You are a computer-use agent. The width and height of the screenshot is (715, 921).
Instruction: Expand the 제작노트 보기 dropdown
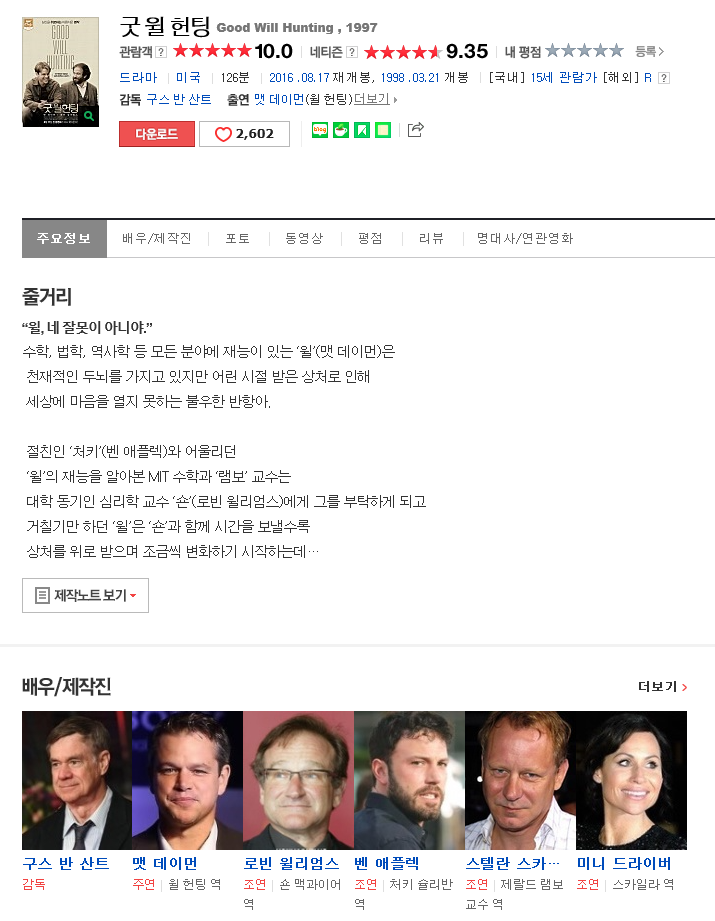point(85,596)
